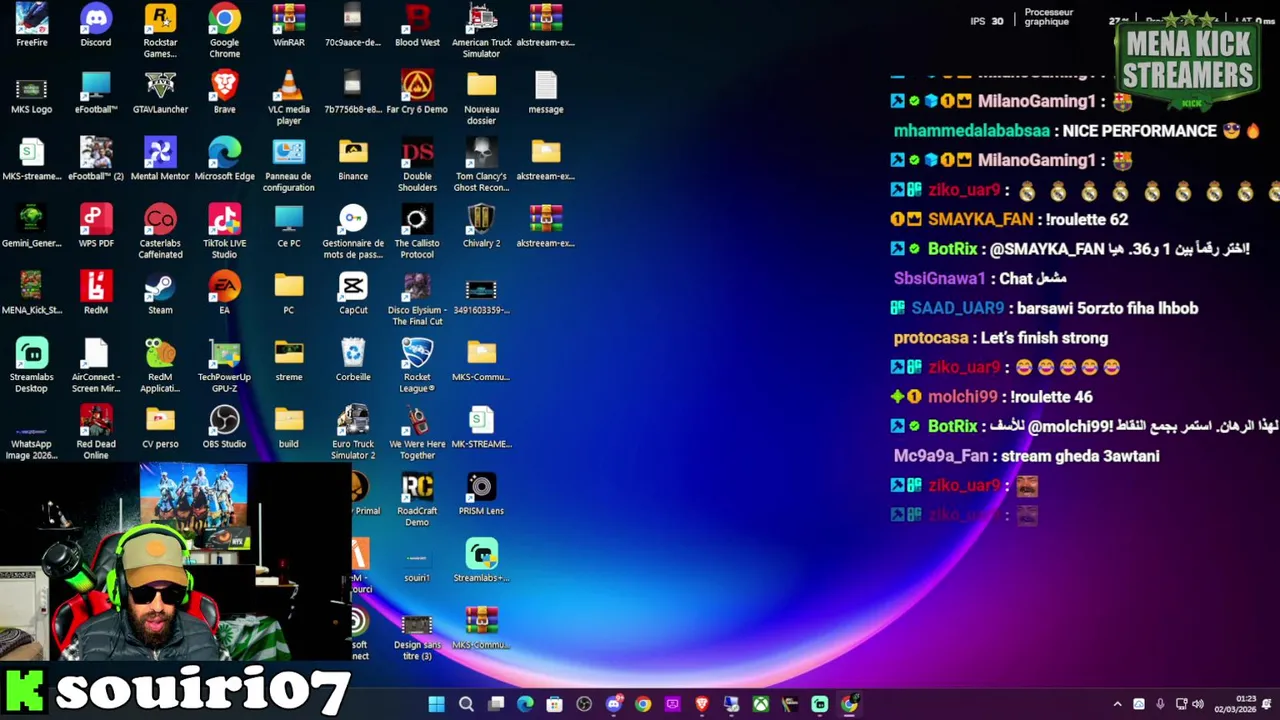Select the Far Cry 6 Demo icon

[417, 92]
